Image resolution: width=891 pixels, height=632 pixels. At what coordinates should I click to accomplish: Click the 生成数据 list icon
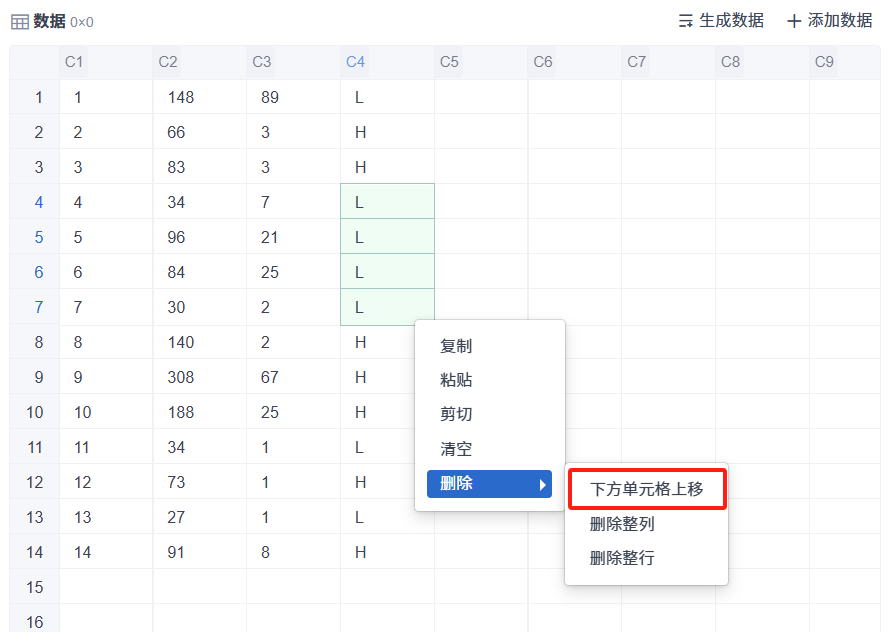pyautogui.click(x=686, y=21)
